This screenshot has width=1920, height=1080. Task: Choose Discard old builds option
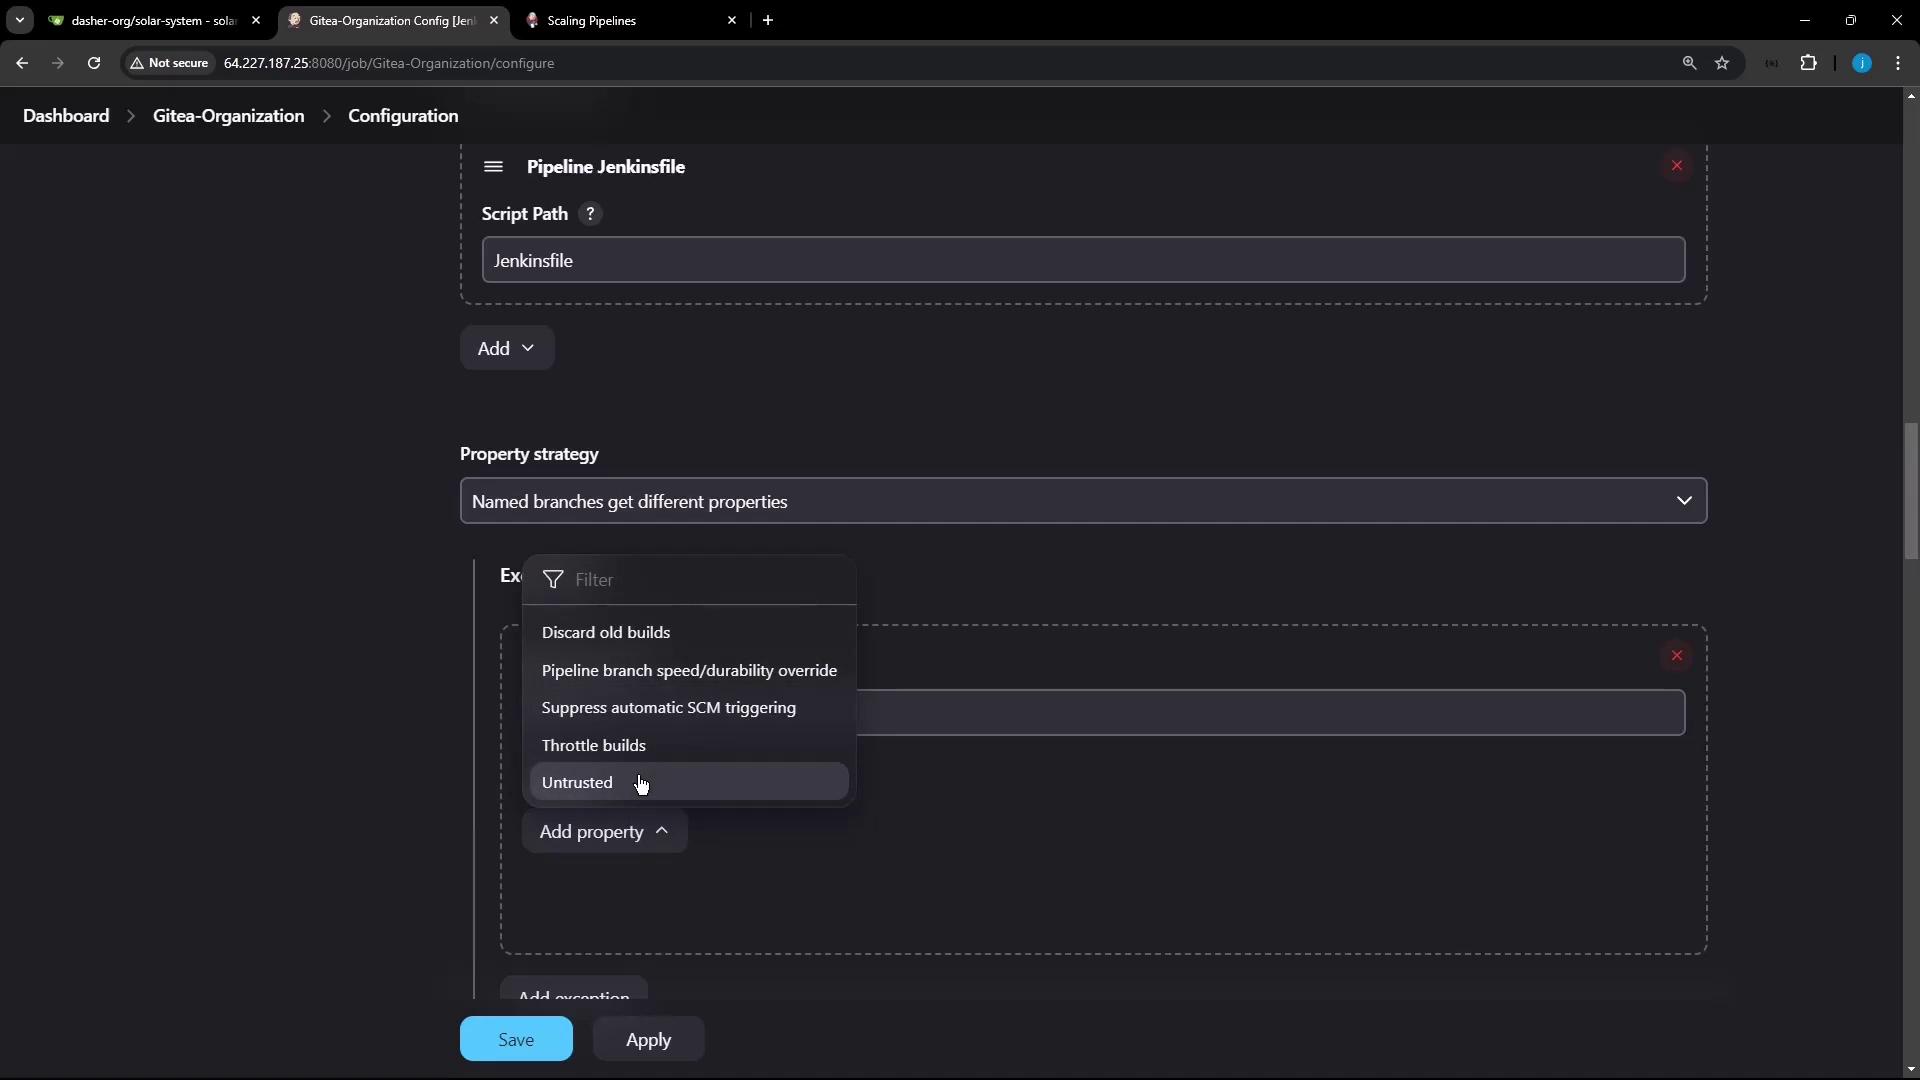(606, 633)
